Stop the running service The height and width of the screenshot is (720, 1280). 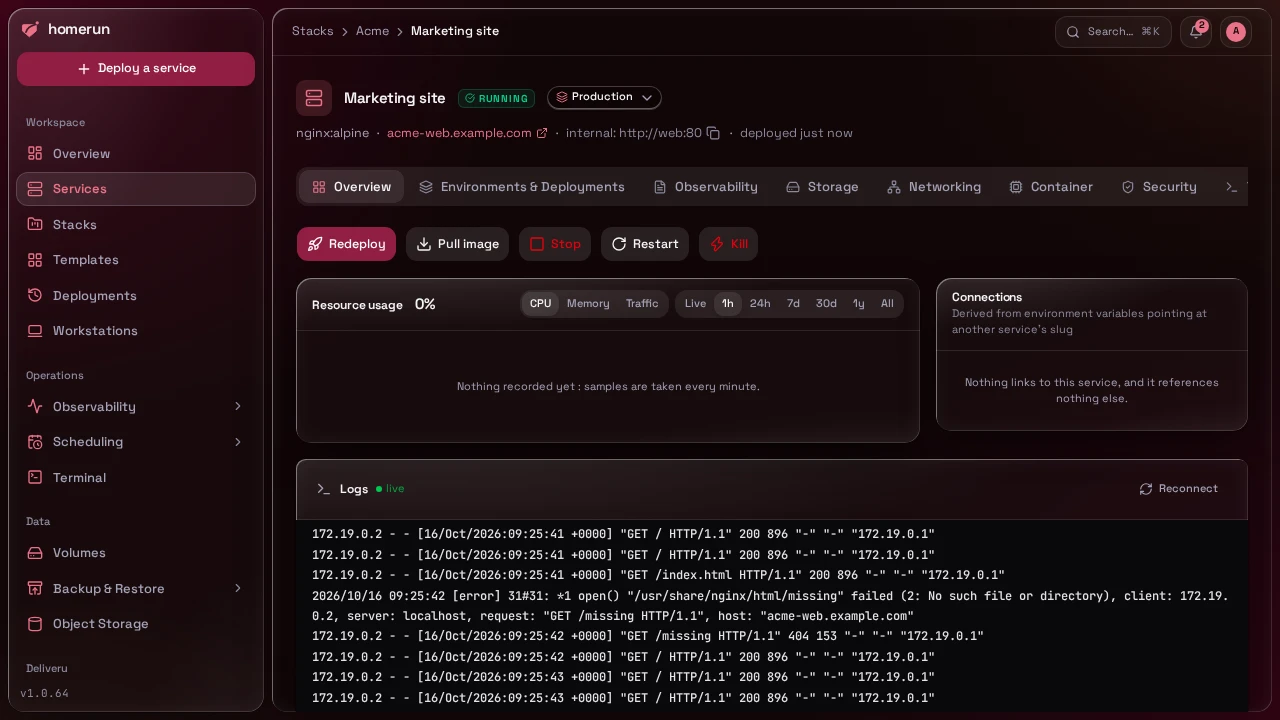pyautogui.click(x=555, y=244)
